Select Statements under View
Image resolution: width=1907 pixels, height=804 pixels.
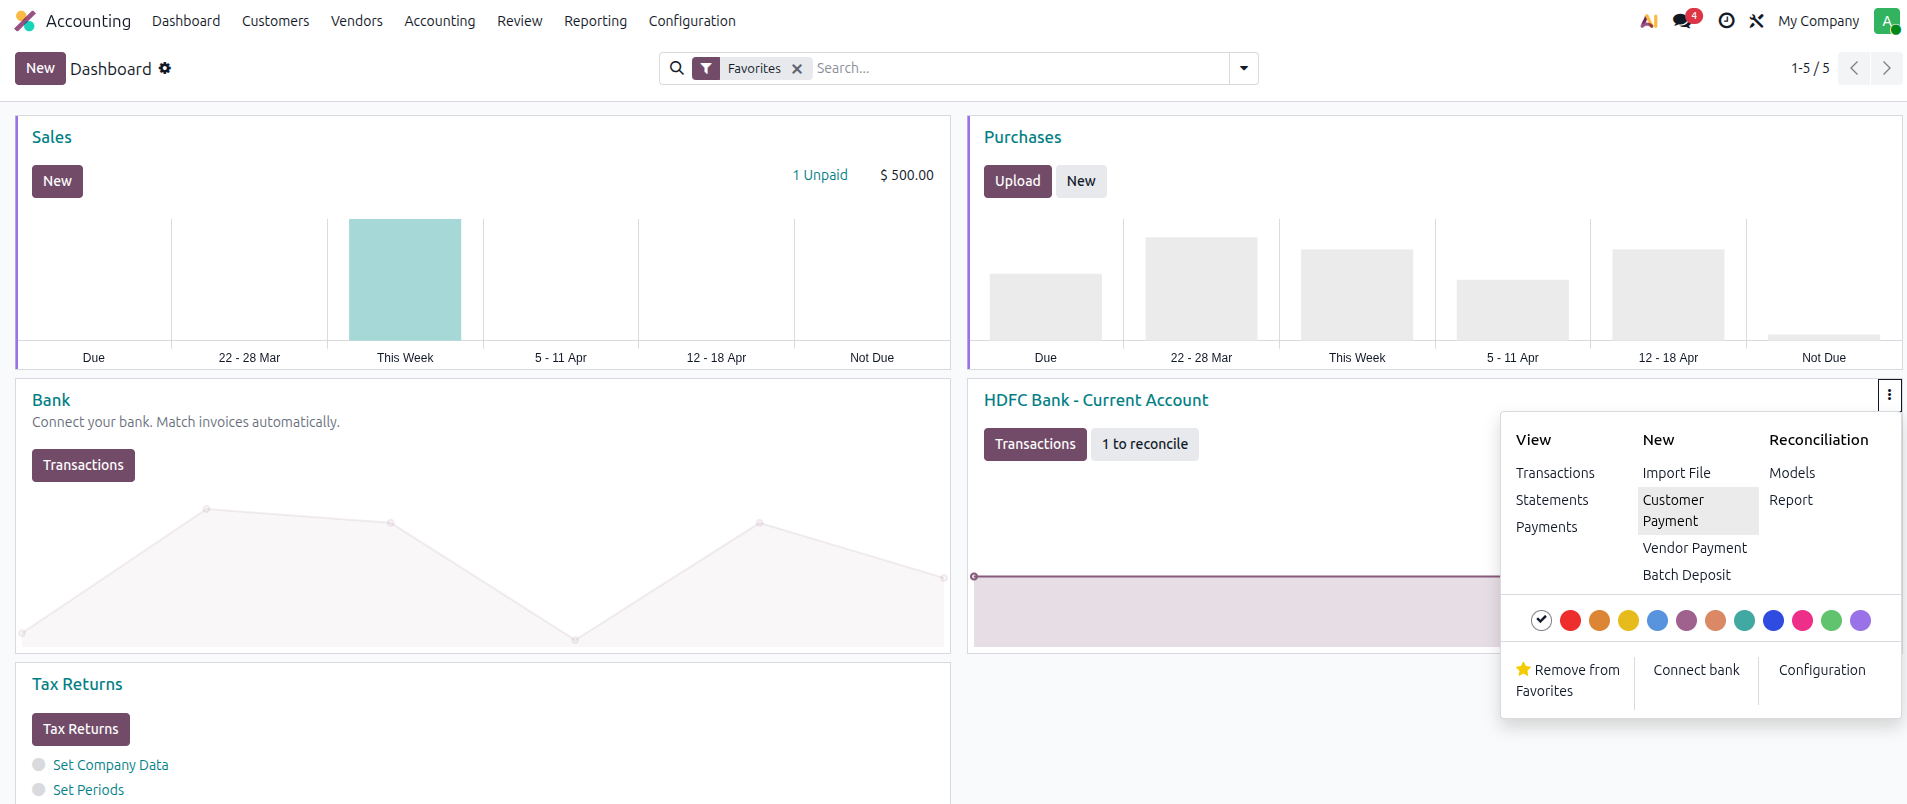tap(1552, 500)
